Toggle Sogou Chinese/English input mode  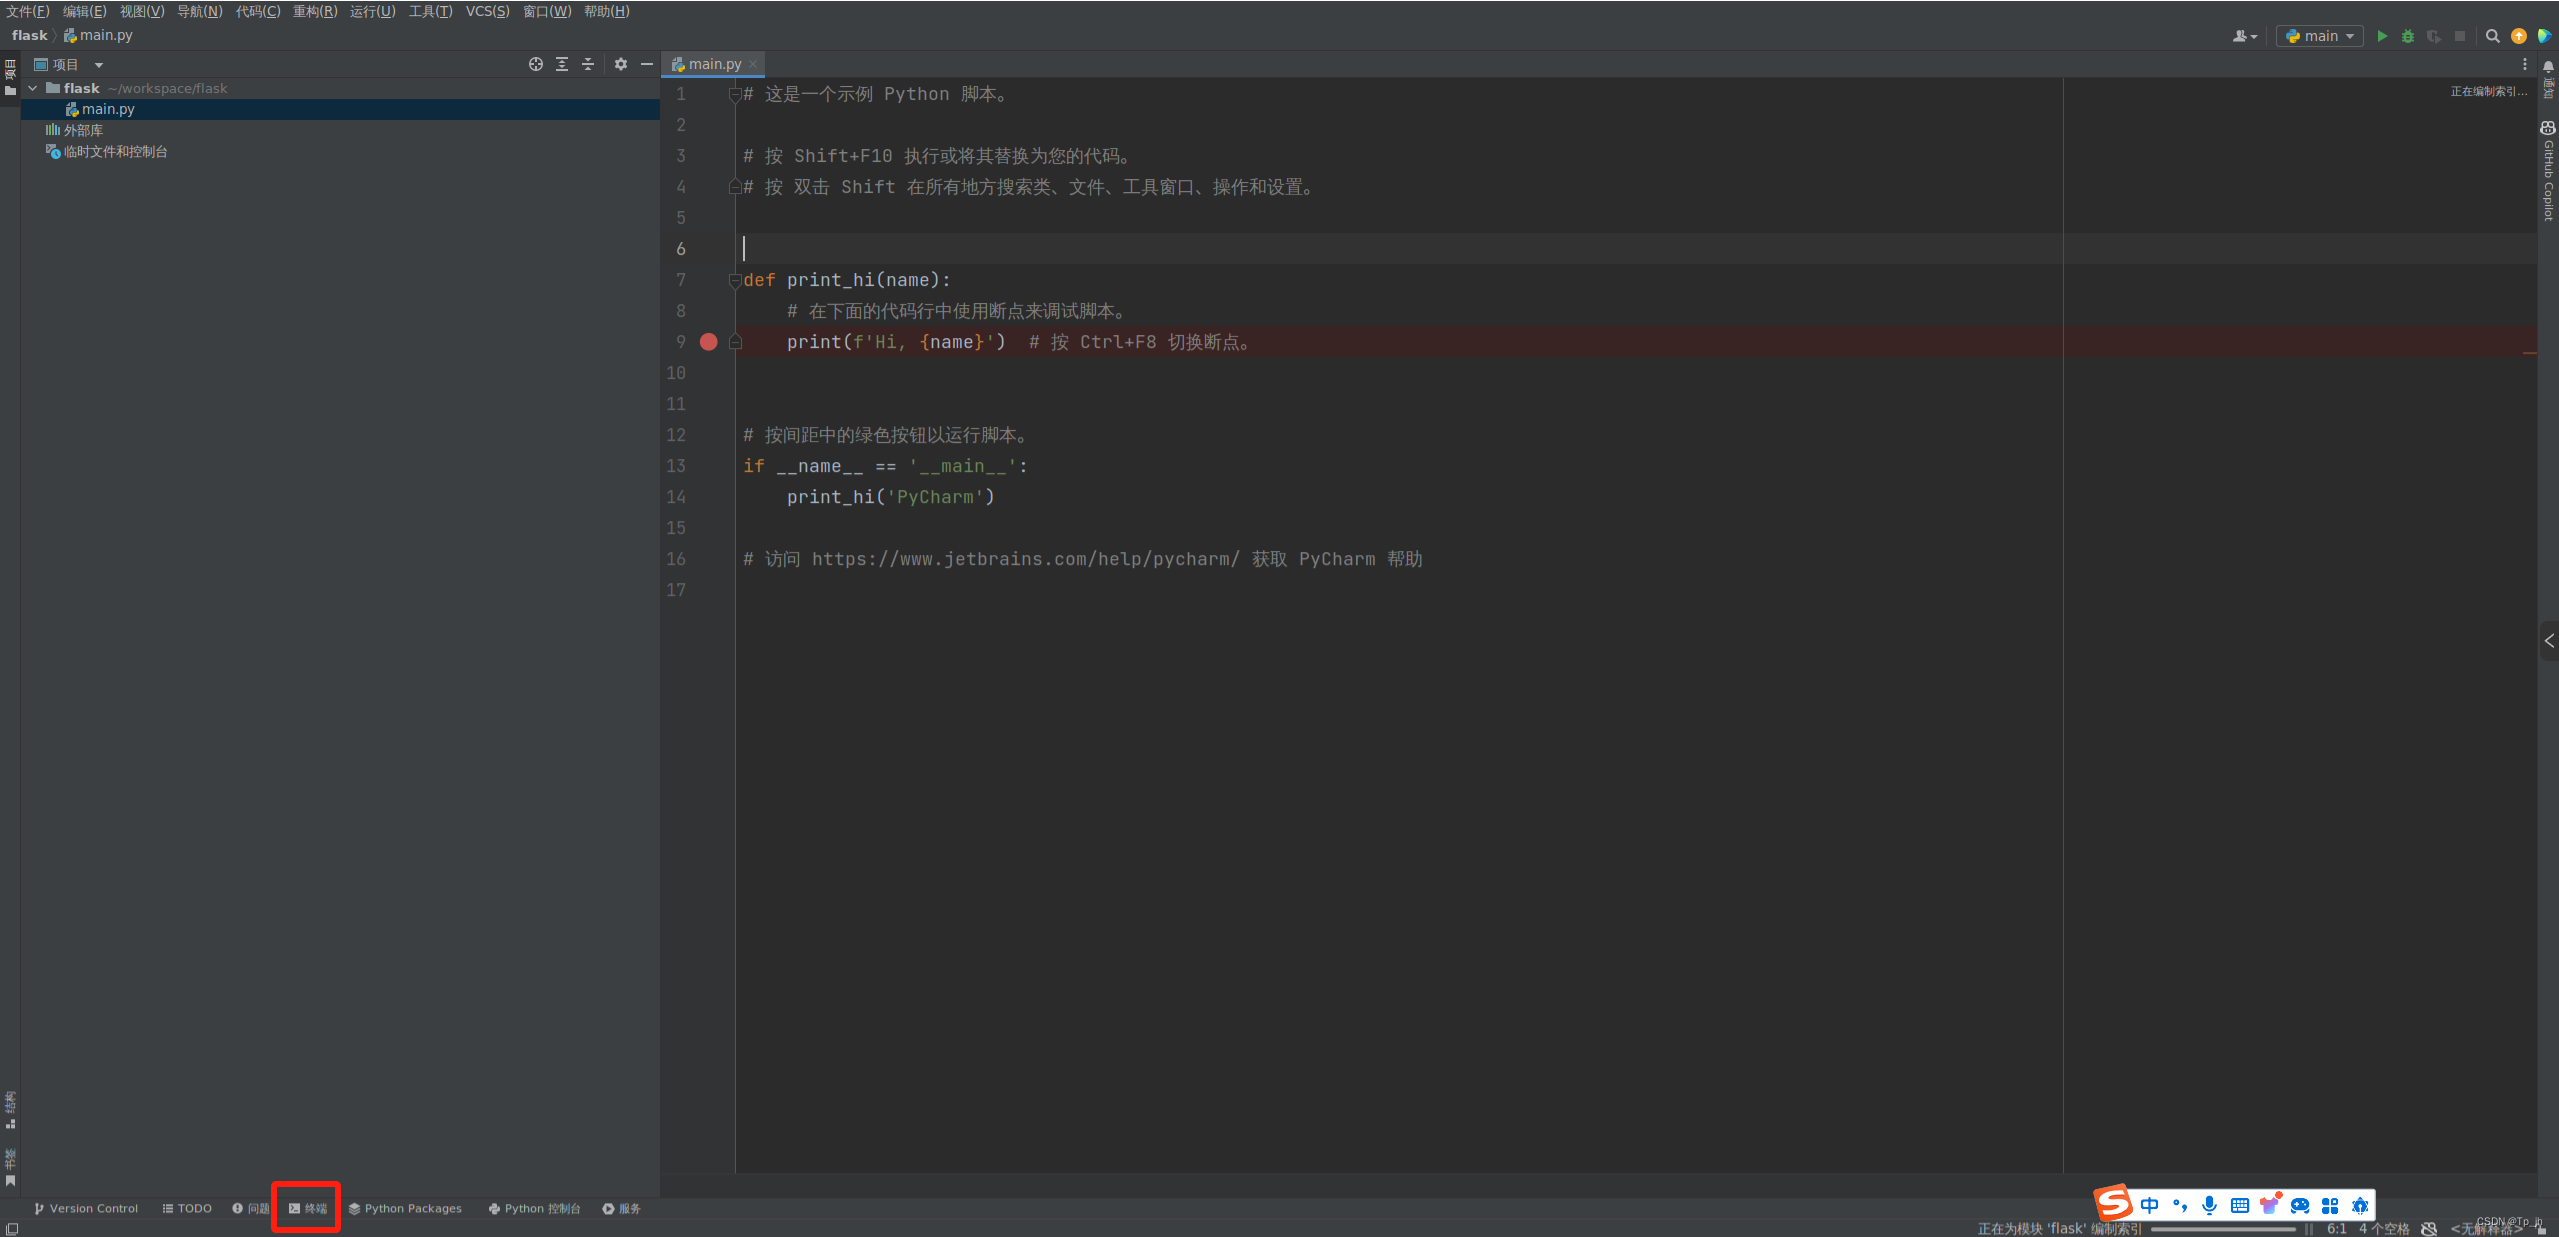pyautogui.click(x=2150, y=1205)
